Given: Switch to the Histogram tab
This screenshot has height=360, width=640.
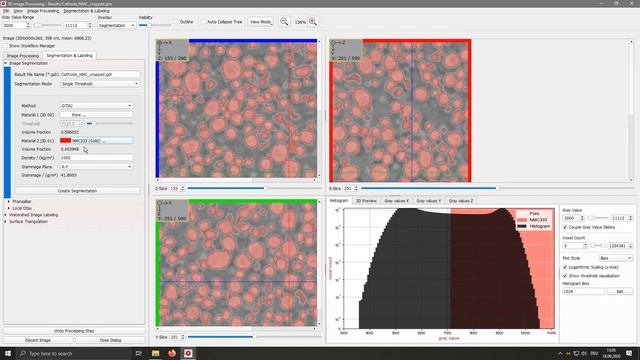Looking at the screenshot, I should pos(339,200).
